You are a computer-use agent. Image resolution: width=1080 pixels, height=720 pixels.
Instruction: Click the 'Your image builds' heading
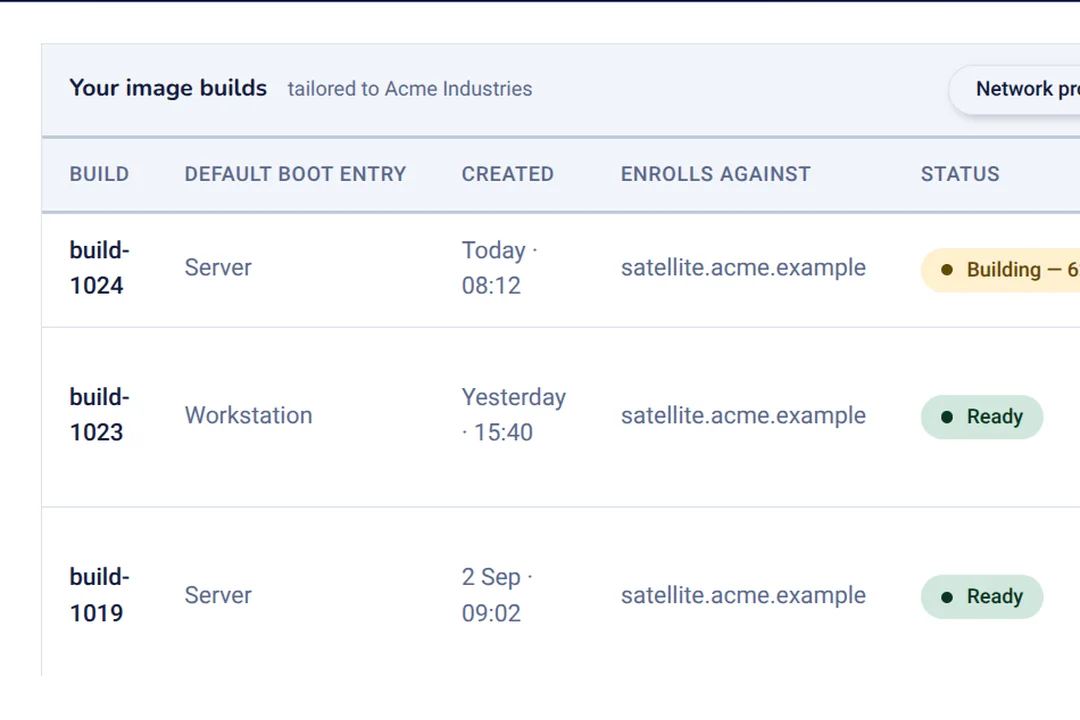[168, 88]
